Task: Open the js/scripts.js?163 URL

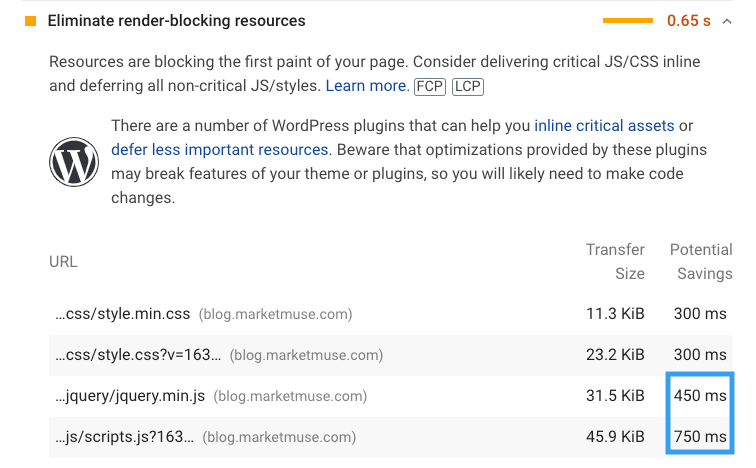Action: (x=124, y=437)
